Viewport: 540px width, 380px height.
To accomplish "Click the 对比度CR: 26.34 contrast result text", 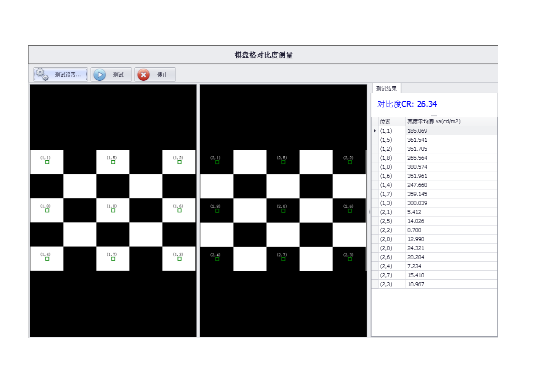I will [407, 104].
